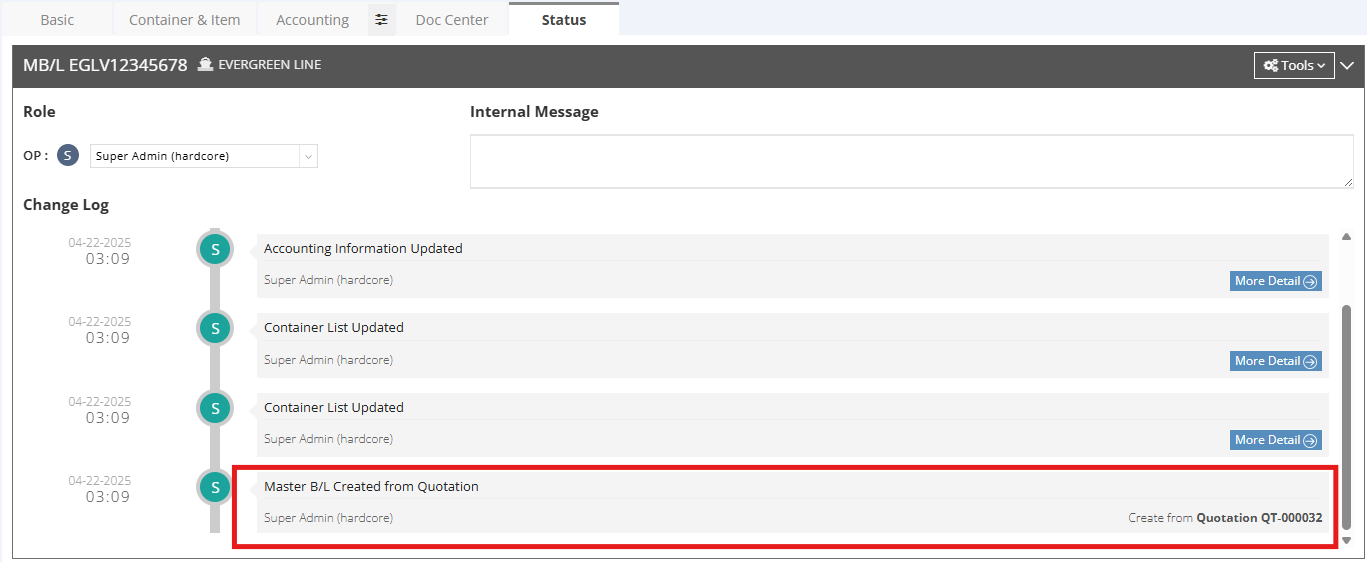The height and width of the screenshot is (562, 1367).
Task: Click the scrollbar up arrow in Change Log
Action: [x=1346, y=237]
